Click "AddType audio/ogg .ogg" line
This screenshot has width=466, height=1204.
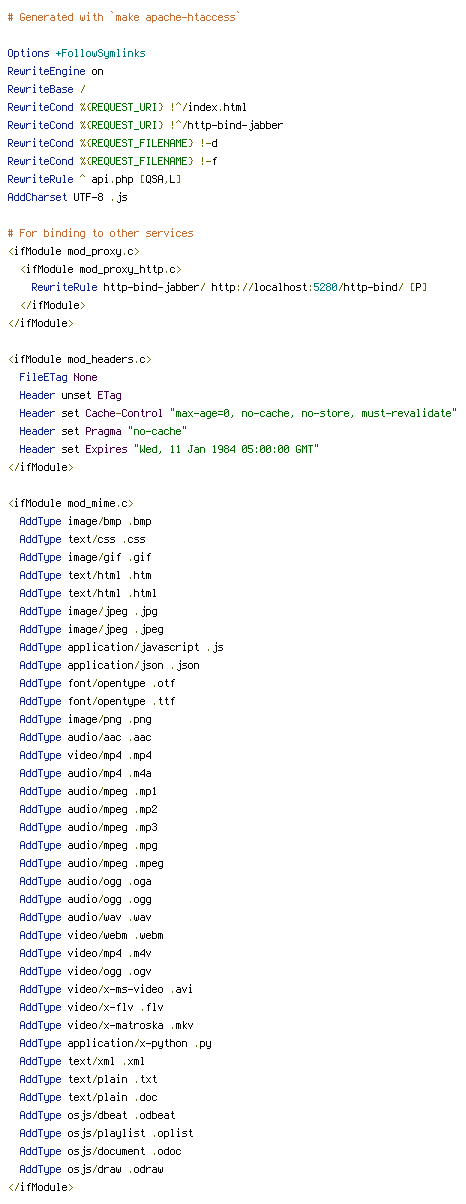click(85, 899)
